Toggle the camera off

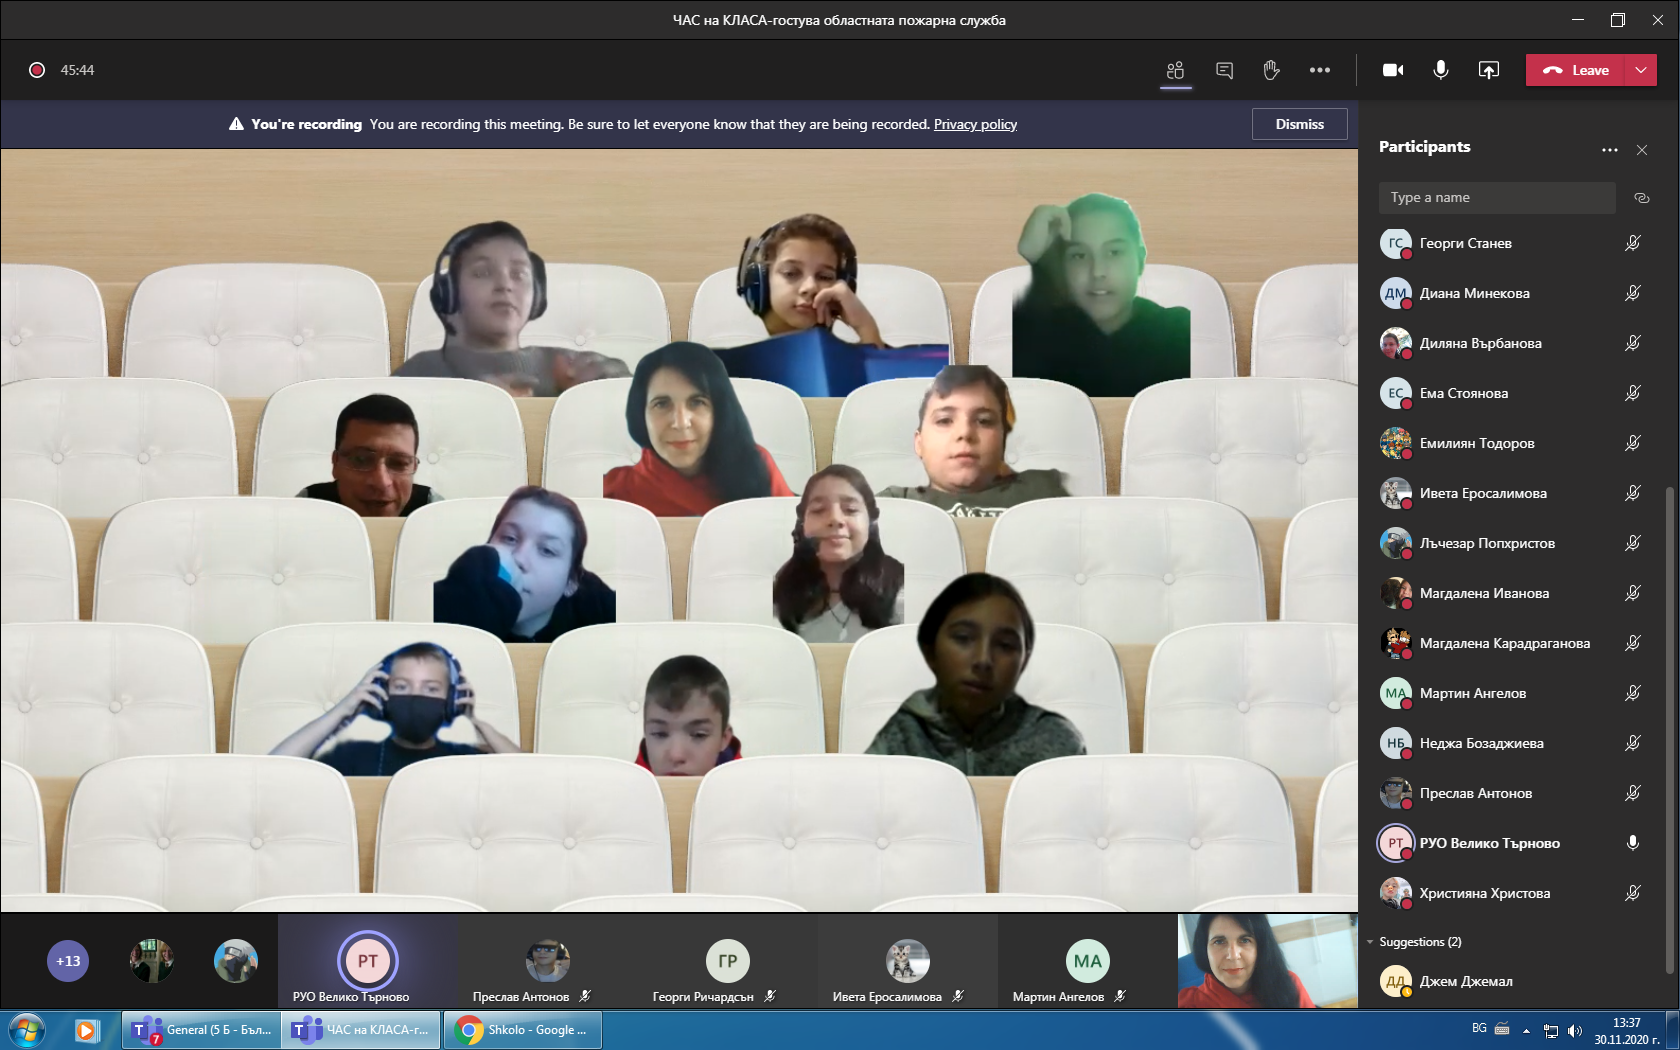1393,70
